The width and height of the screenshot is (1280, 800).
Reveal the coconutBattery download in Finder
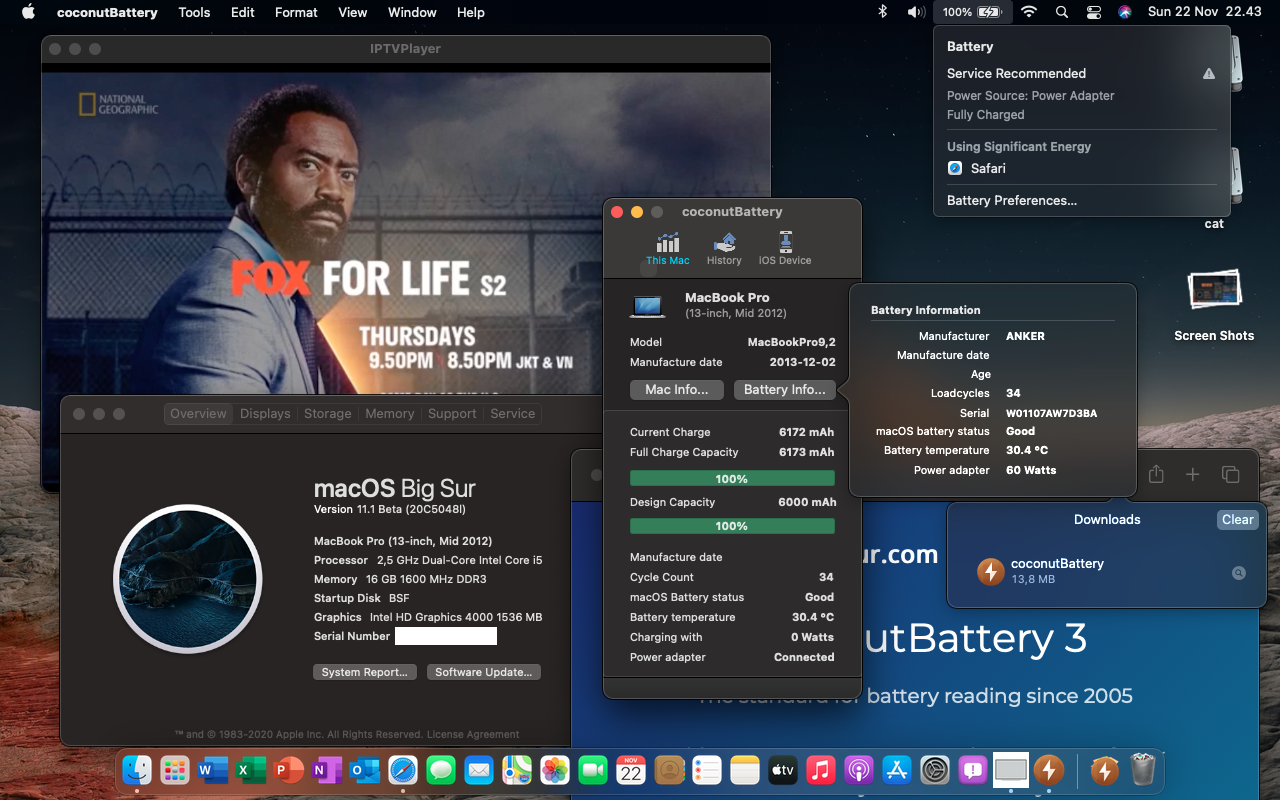point(1238,573)
